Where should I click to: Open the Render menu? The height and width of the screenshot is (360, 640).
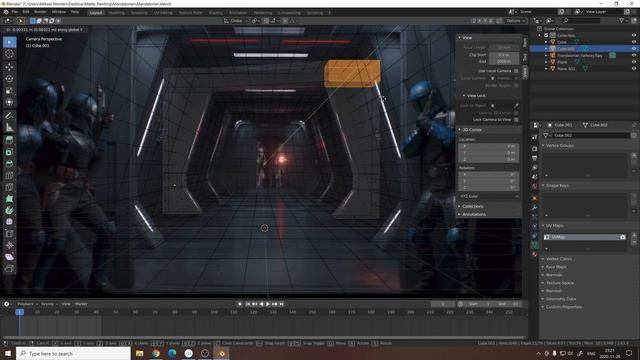pos(40,12)
